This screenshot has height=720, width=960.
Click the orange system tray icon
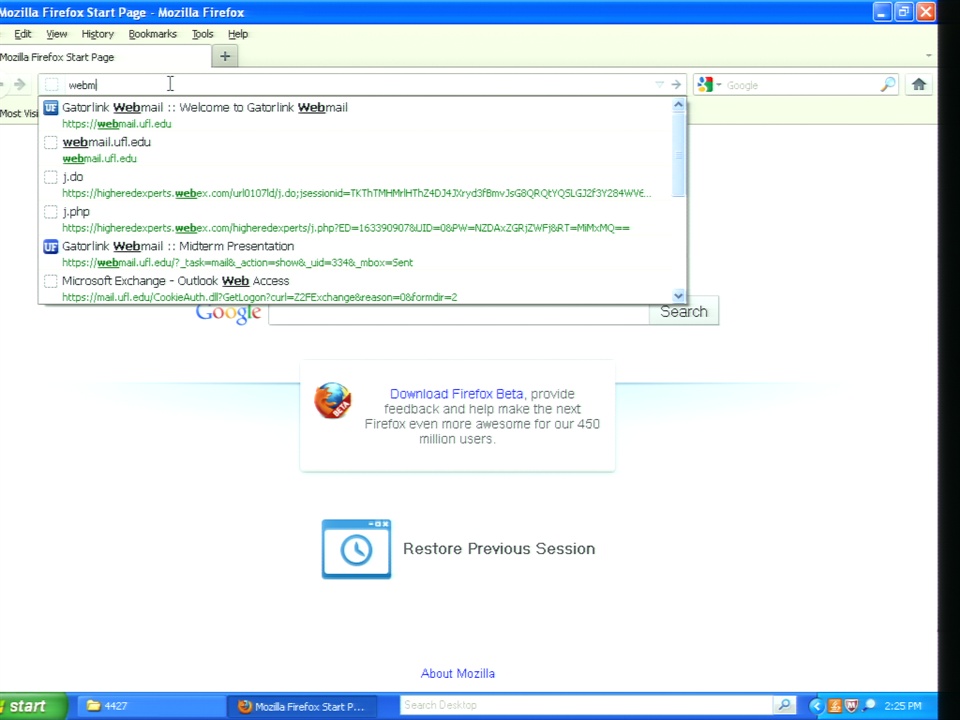point(834,706)
